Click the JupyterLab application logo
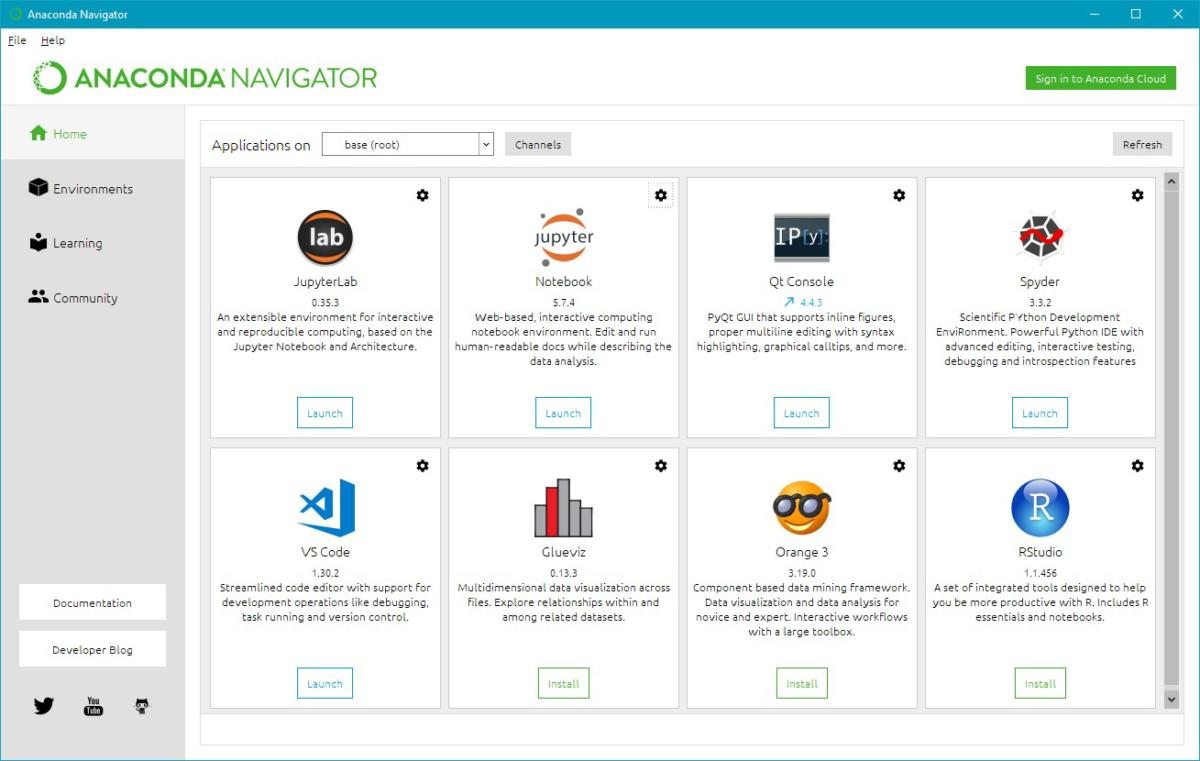Image resolution: width=1200 pixels, height=761 pixels. pyautogui.click(x=325, y=238)
